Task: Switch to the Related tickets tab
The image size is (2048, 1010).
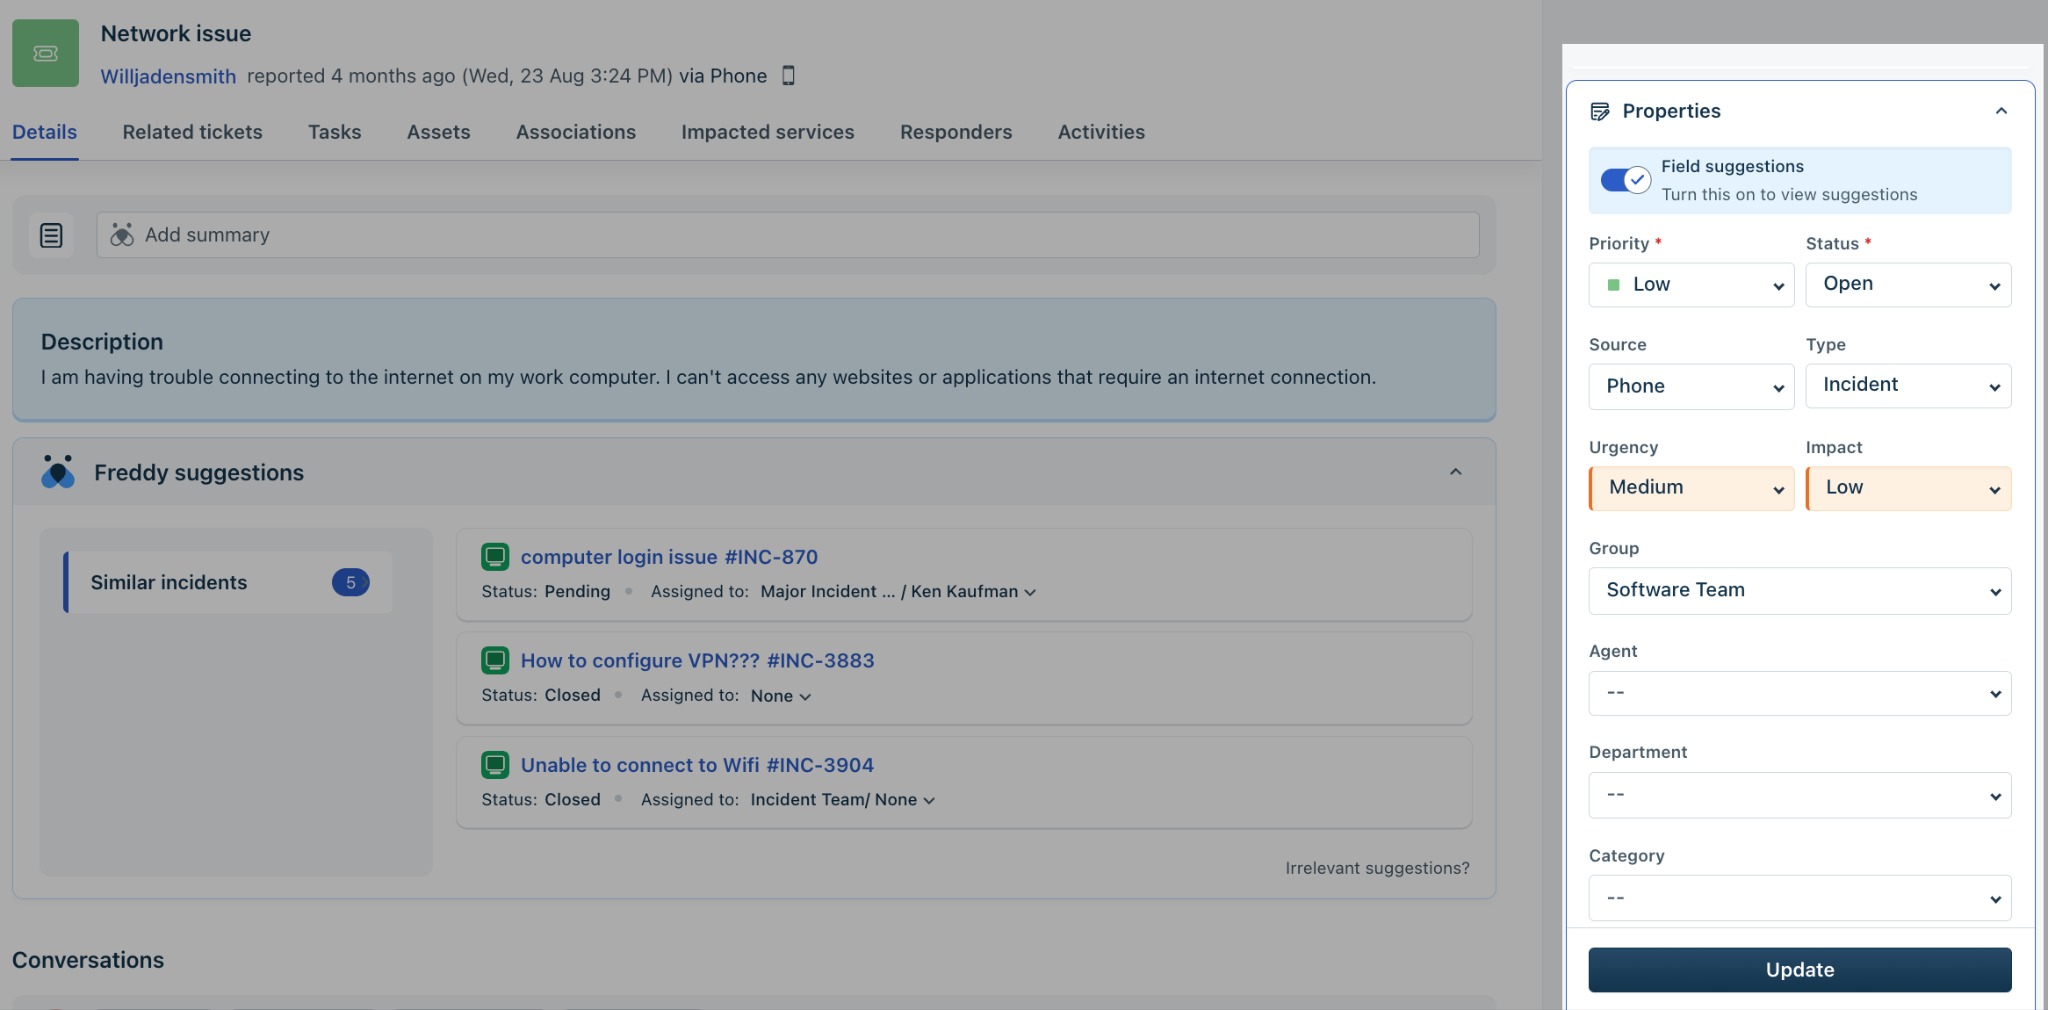Action: click(x=192, y=132)
